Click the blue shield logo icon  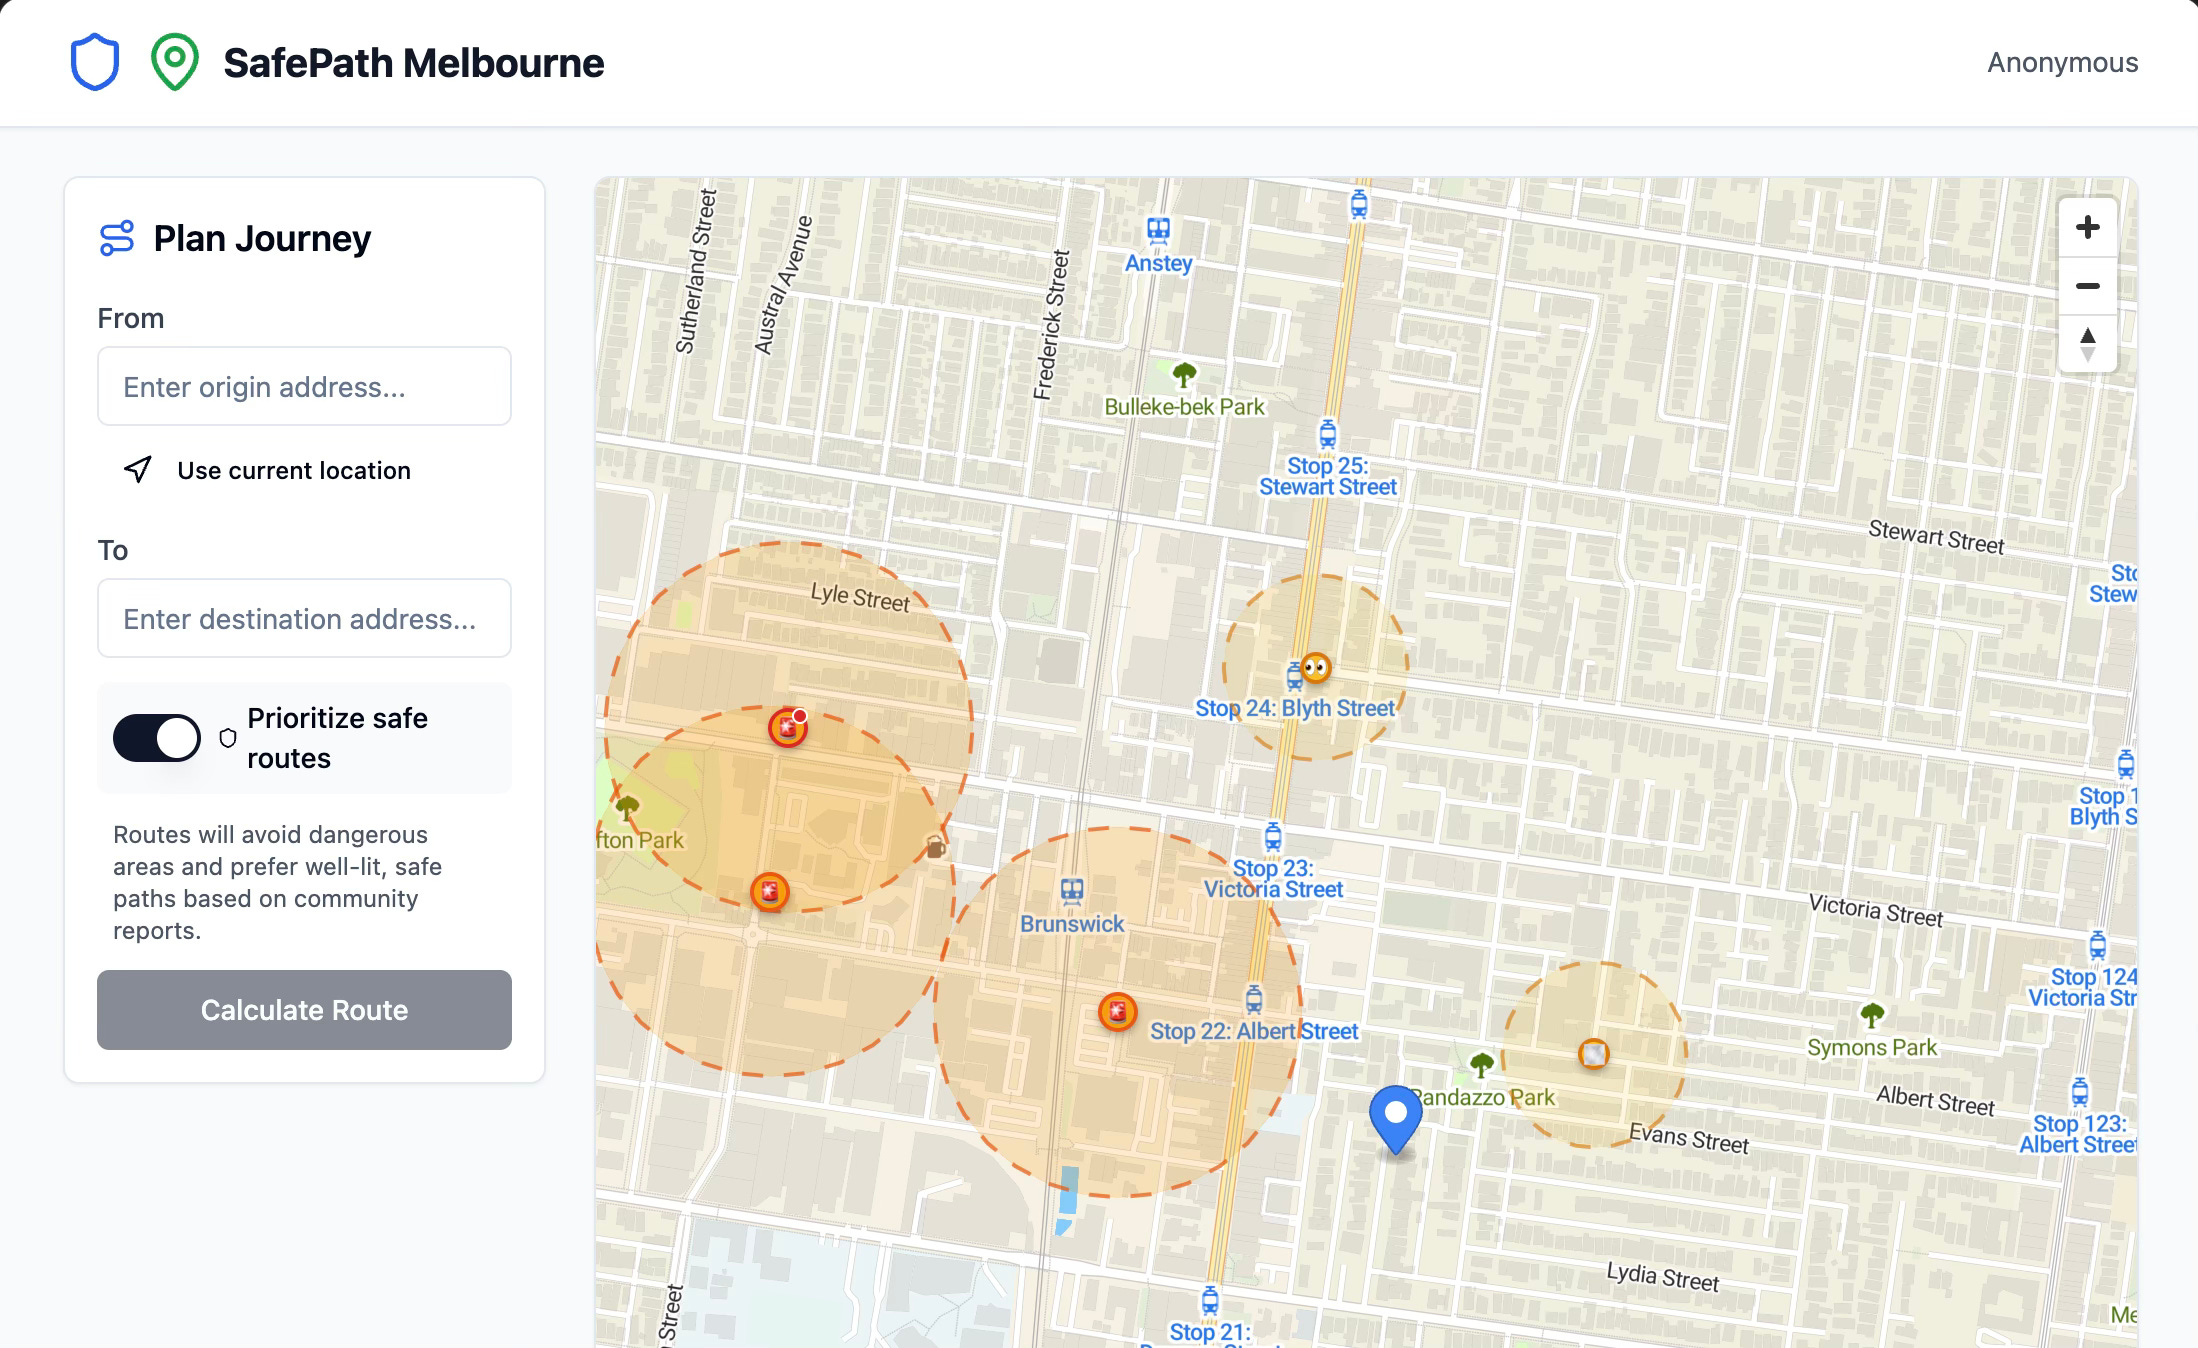coord(95,62)
